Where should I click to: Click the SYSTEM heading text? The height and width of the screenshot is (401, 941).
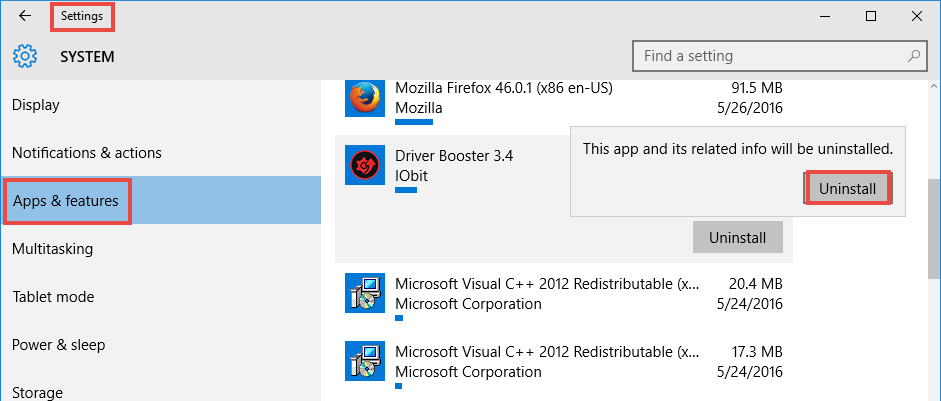point(87,57)
